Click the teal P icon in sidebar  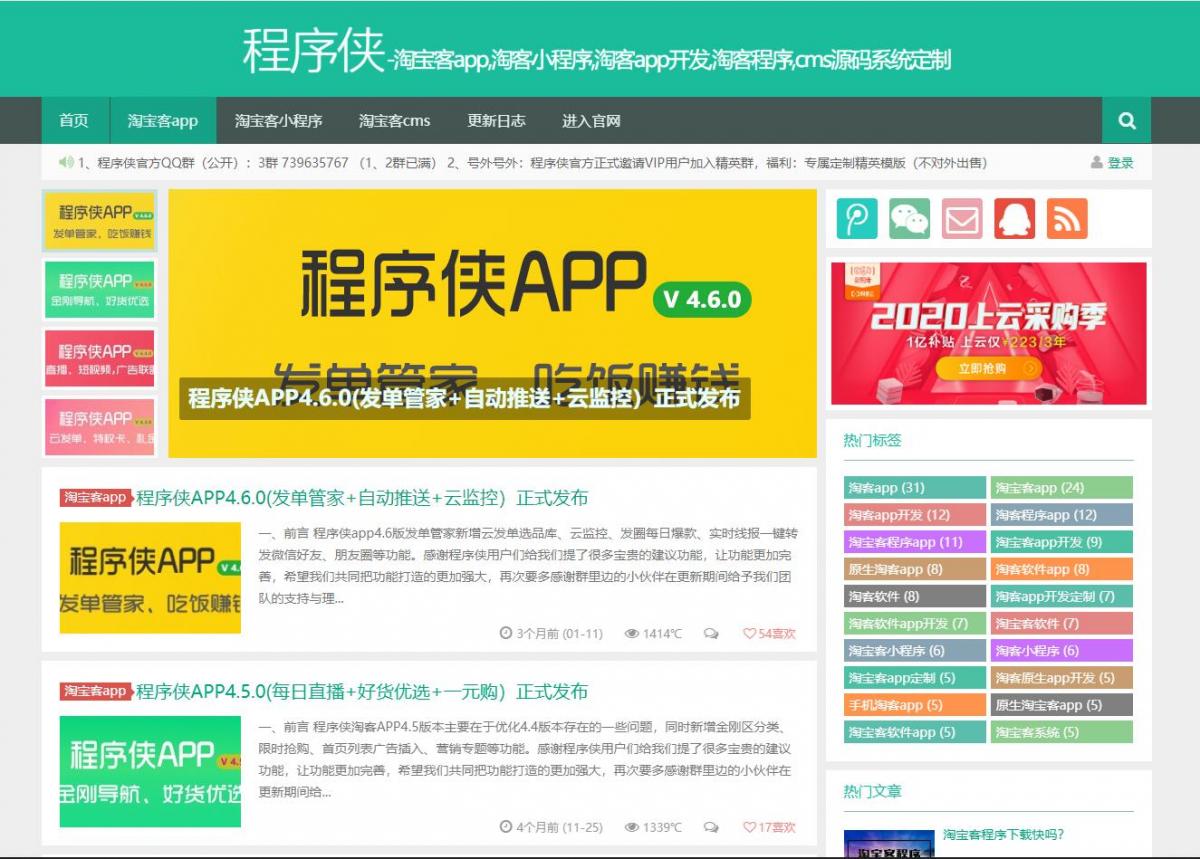pyautogui.click(x=857, y=219)
